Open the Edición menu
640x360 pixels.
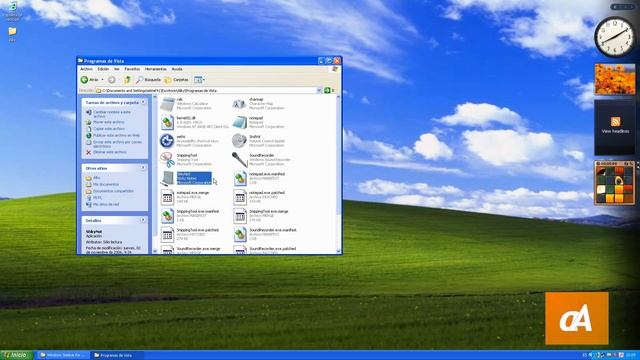coord(103,69)
